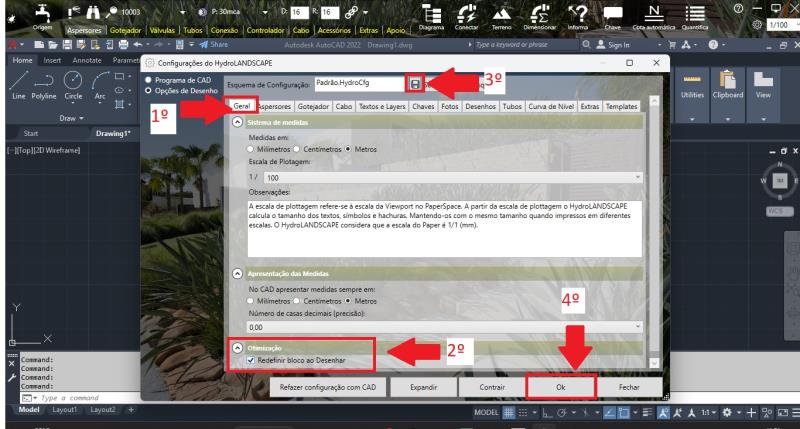800x429 pixels.
Task: Open Curva de Nível tab
Action: coord(551,107)
